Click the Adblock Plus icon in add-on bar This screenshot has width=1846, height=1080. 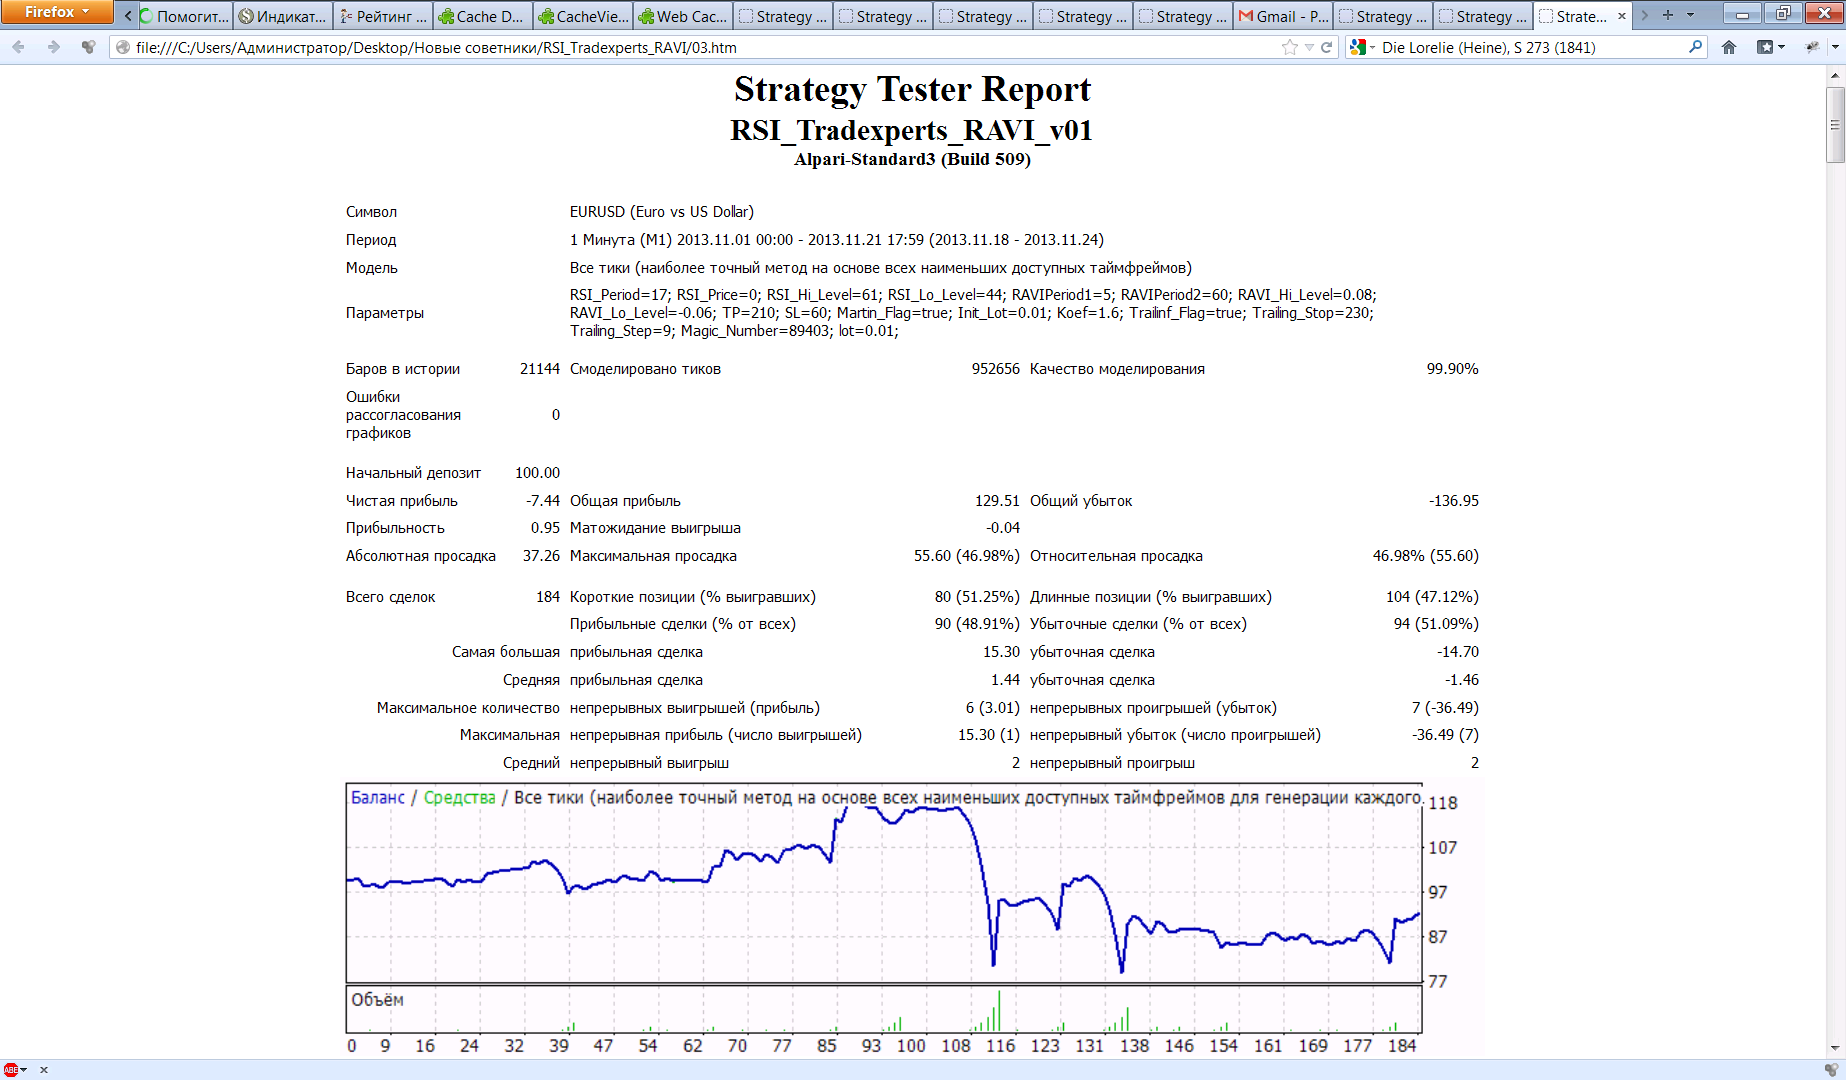(11, 1070)
